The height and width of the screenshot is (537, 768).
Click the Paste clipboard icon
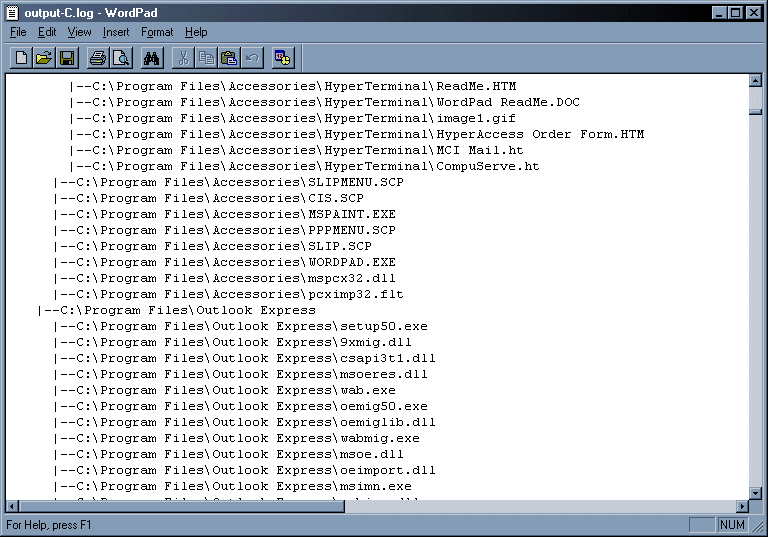tap(229, 58)
